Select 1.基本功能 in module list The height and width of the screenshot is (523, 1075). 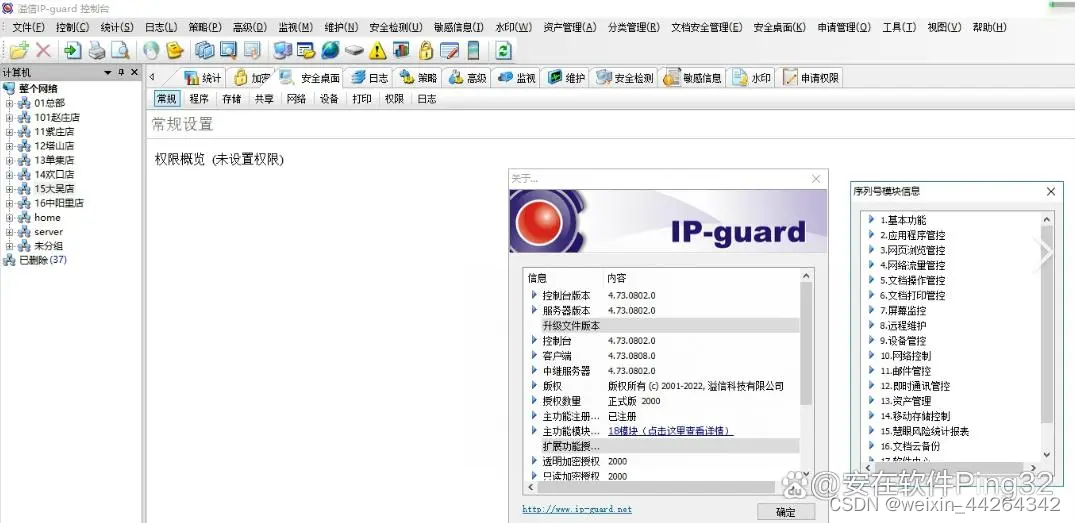tap(903, 220)
